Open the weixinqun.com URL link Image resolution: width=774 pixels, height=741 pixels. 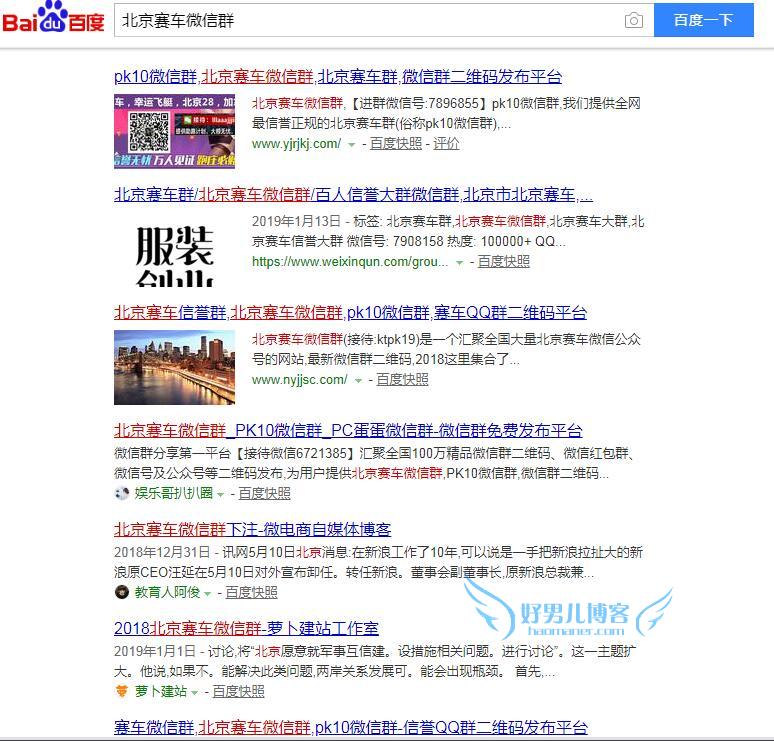pyautogui.click(x=349, y=262)
